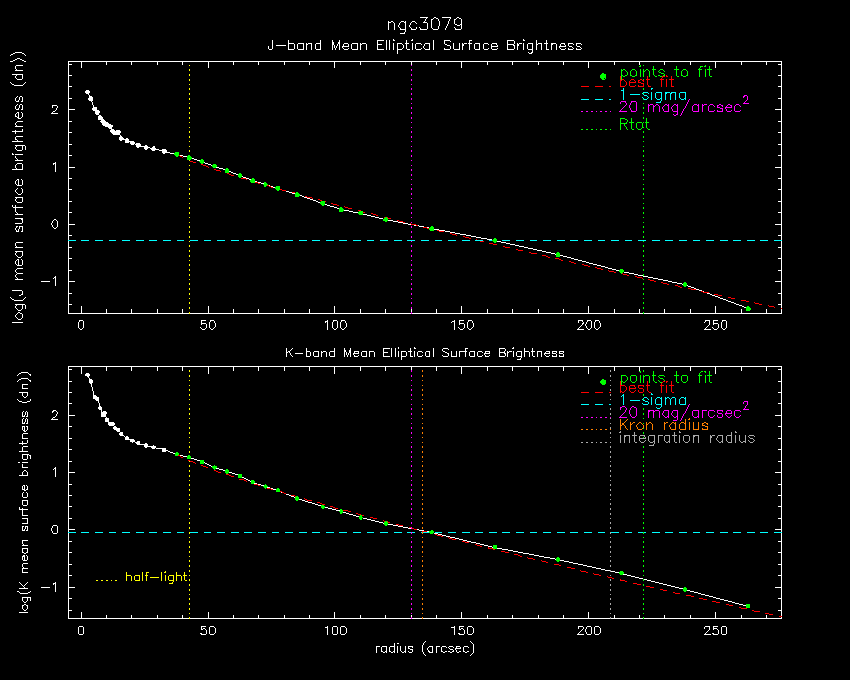Click '20 mag/arcsec²' legend text in K-band plot
Screen dimensions: 850x680
point(684,412)
